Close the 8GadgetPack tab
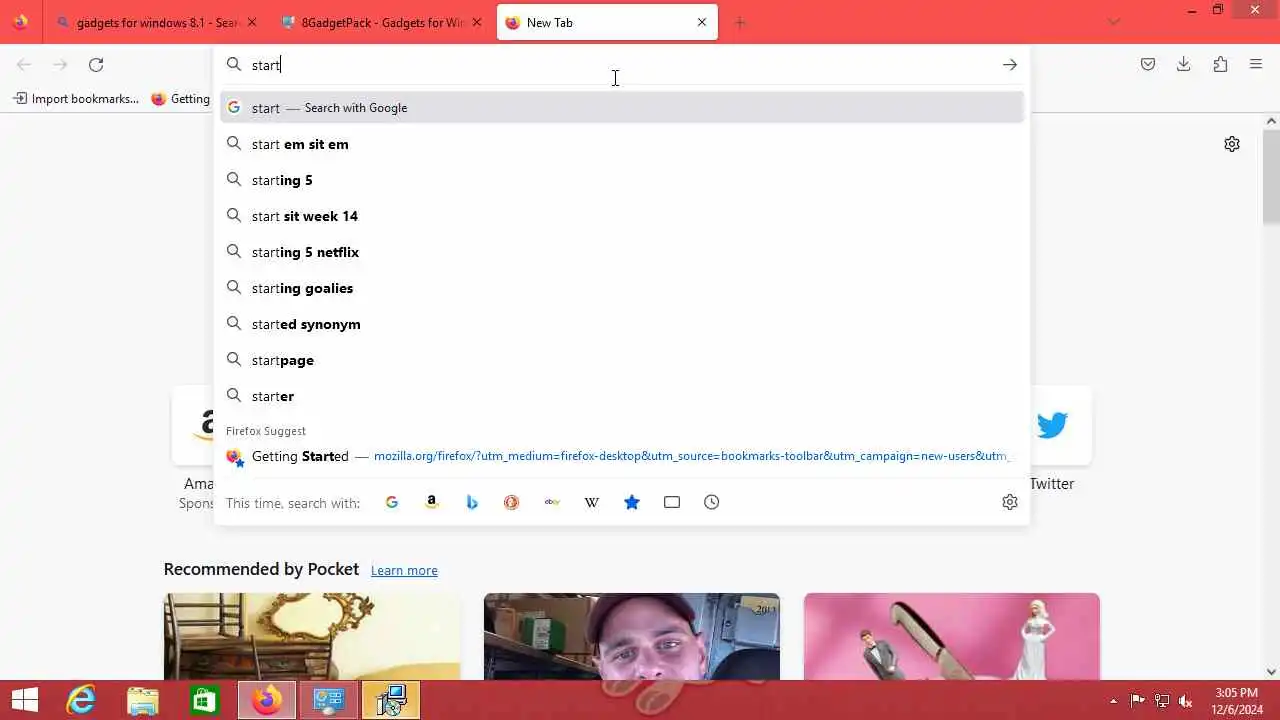The height and width of the screenshot is (720, 1280). coord(477,22)
